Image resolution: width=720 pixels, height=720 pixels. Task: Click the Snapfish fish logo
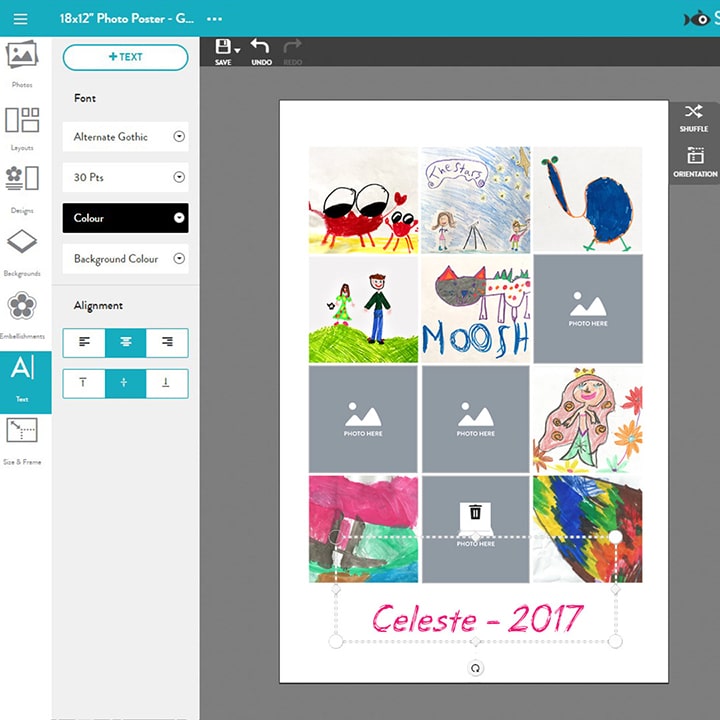(x=697, y=19)
